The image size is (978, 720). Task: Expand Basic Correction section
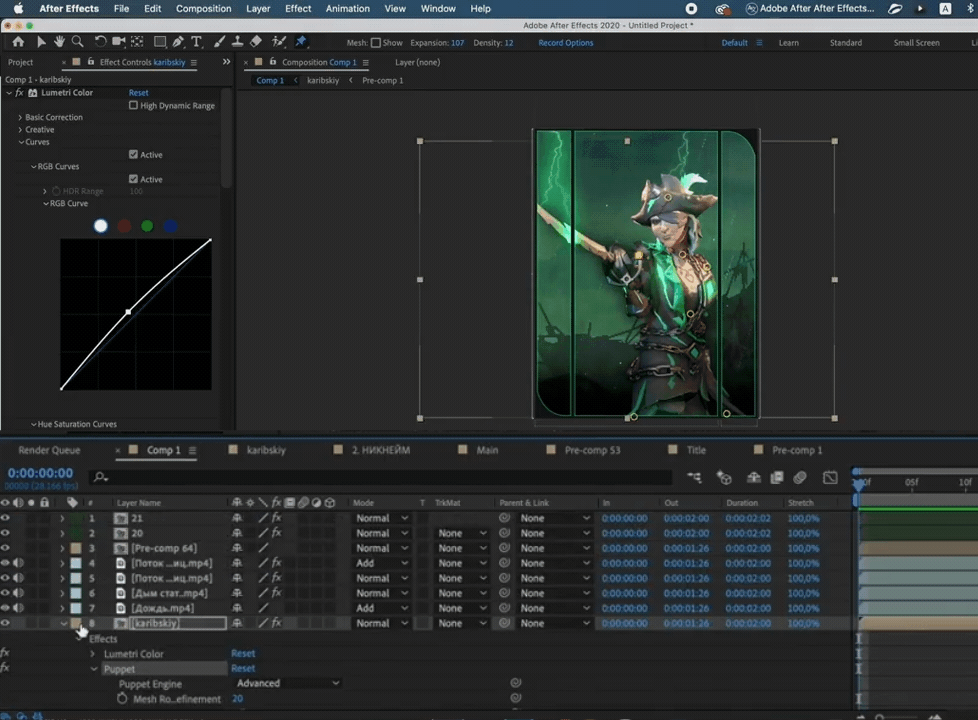20,117
